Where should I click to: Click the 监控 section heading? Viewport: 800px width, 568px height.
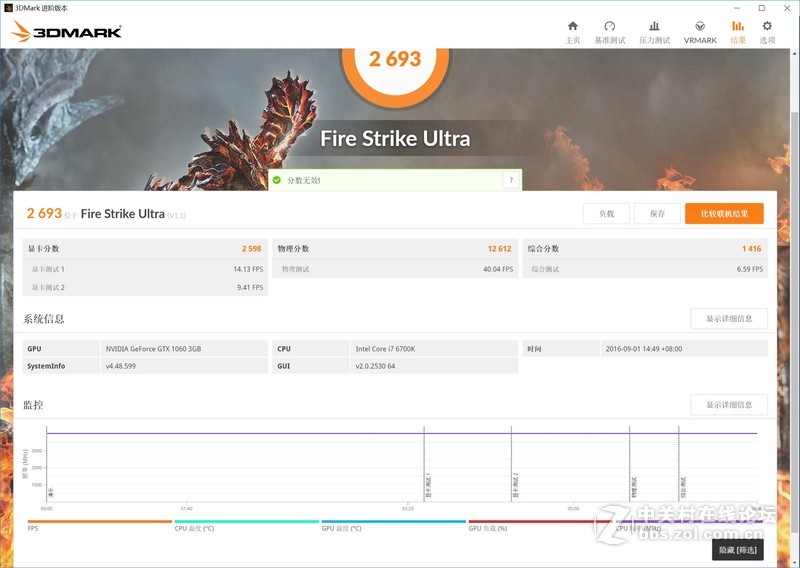coord(33,405)
